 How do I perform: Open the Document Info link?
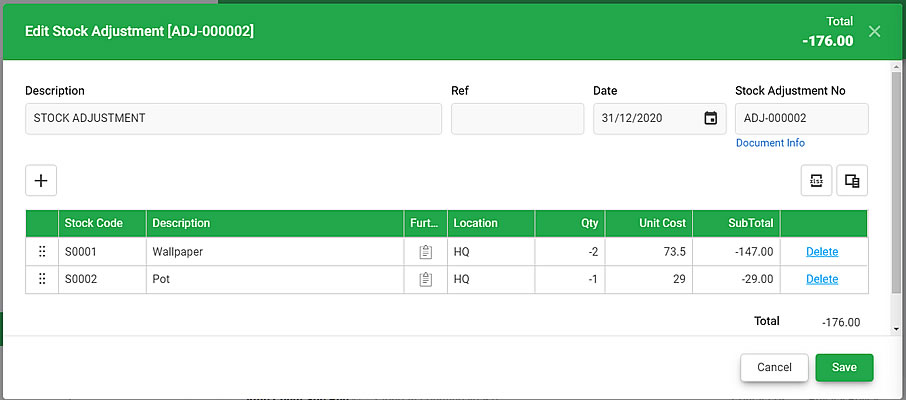pyautogui.click(x=770, y=143)
